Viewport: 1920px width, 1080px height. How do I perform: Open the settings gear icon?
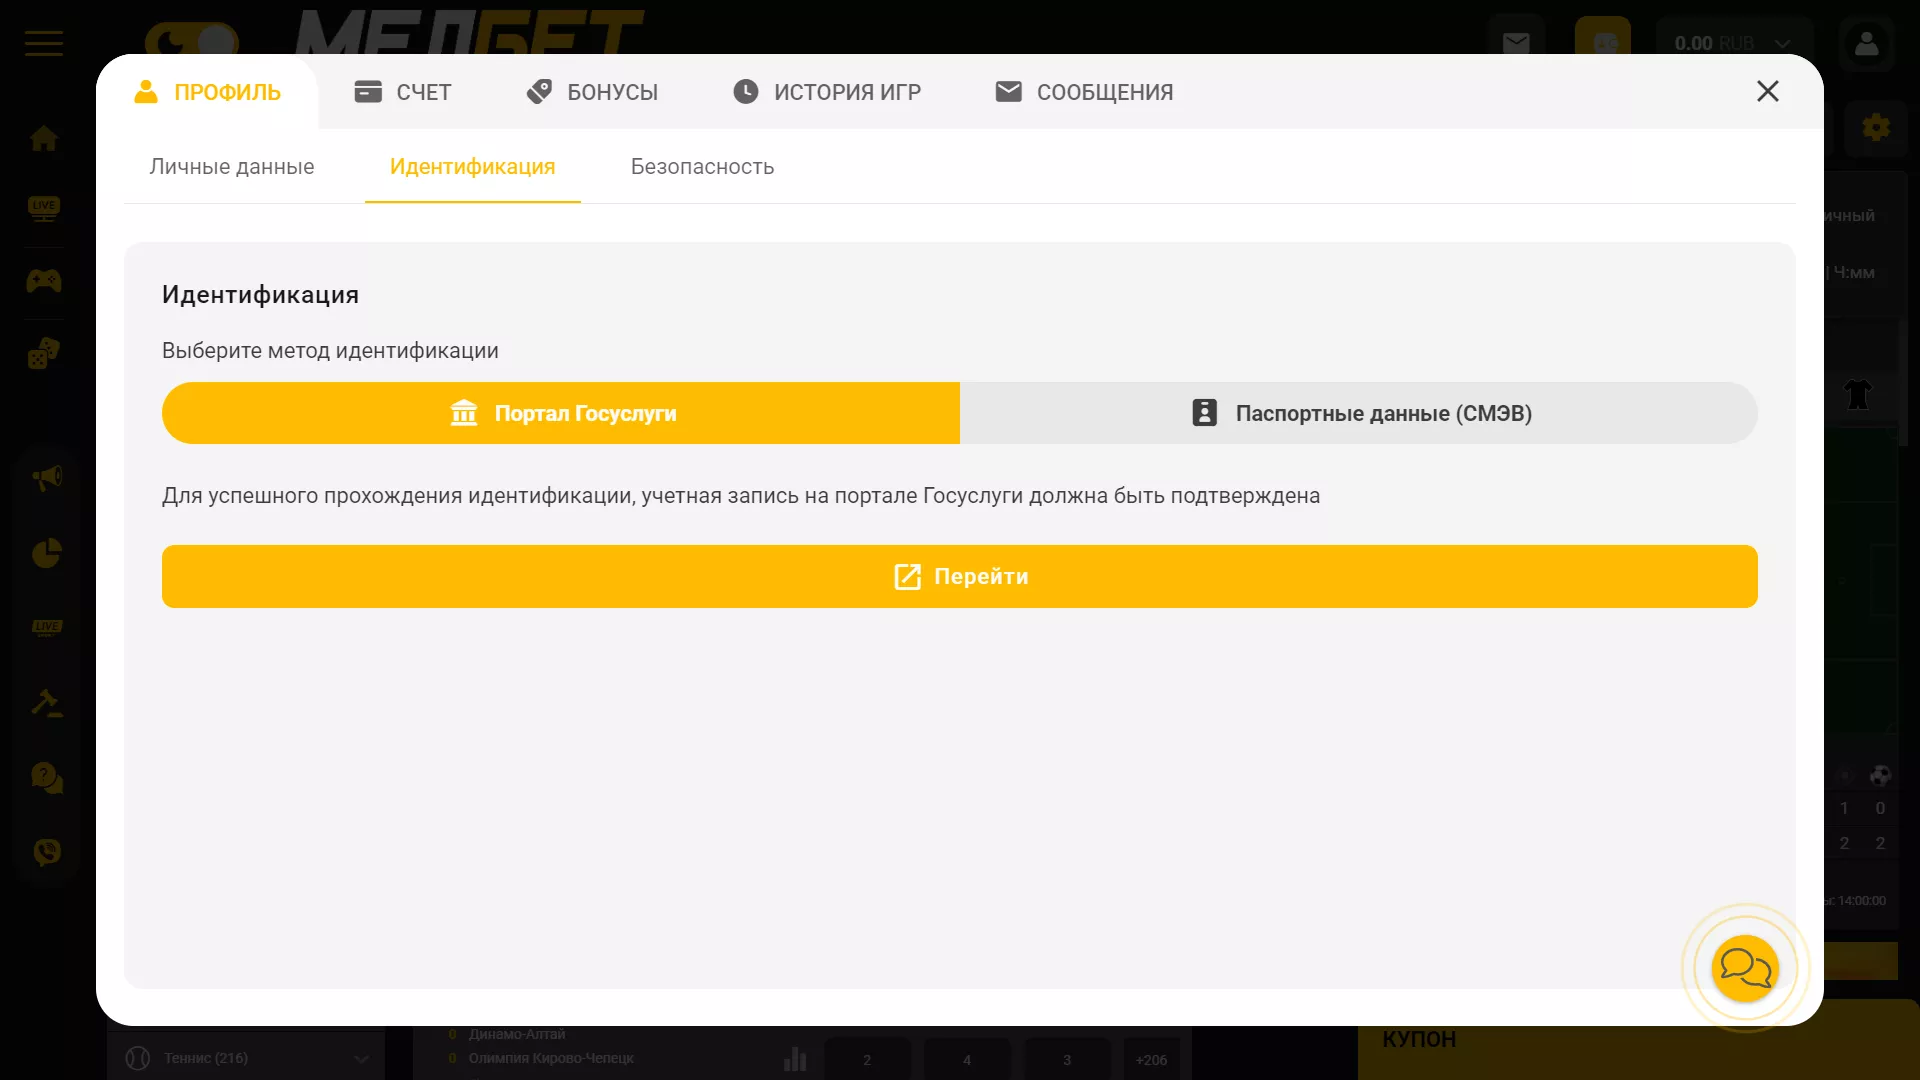(x=1876, y=127)
